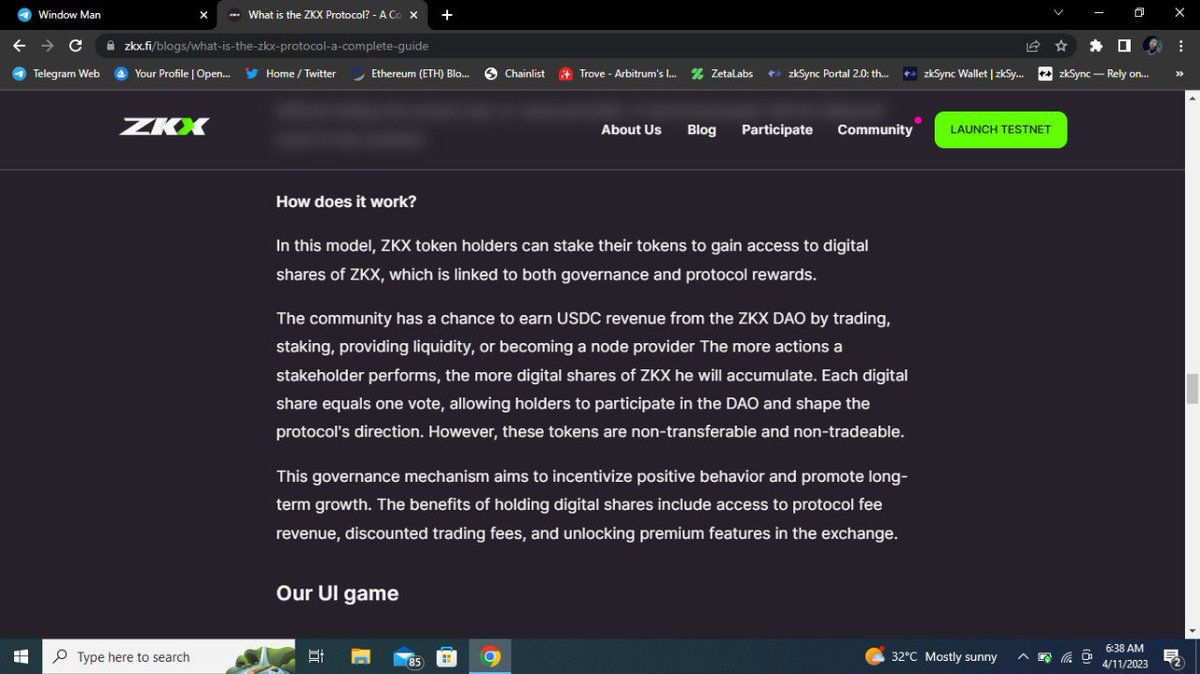Click the LAUNCH TESTNET button
1200x674 pixels.
point(1000,130)
